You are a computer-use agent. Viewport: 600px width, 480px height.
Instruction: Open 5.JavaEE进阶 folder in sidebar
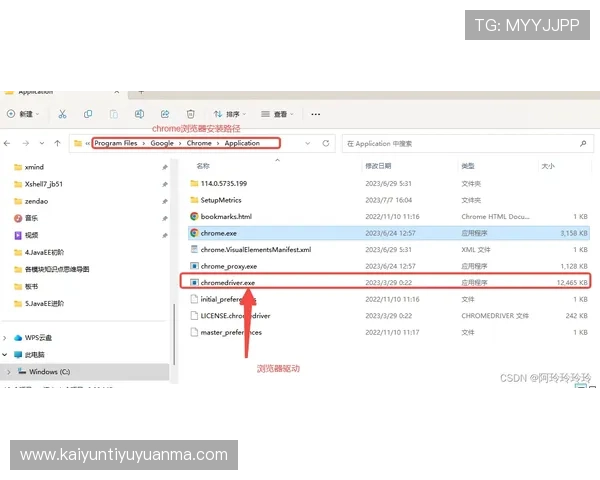click(39, 304)
